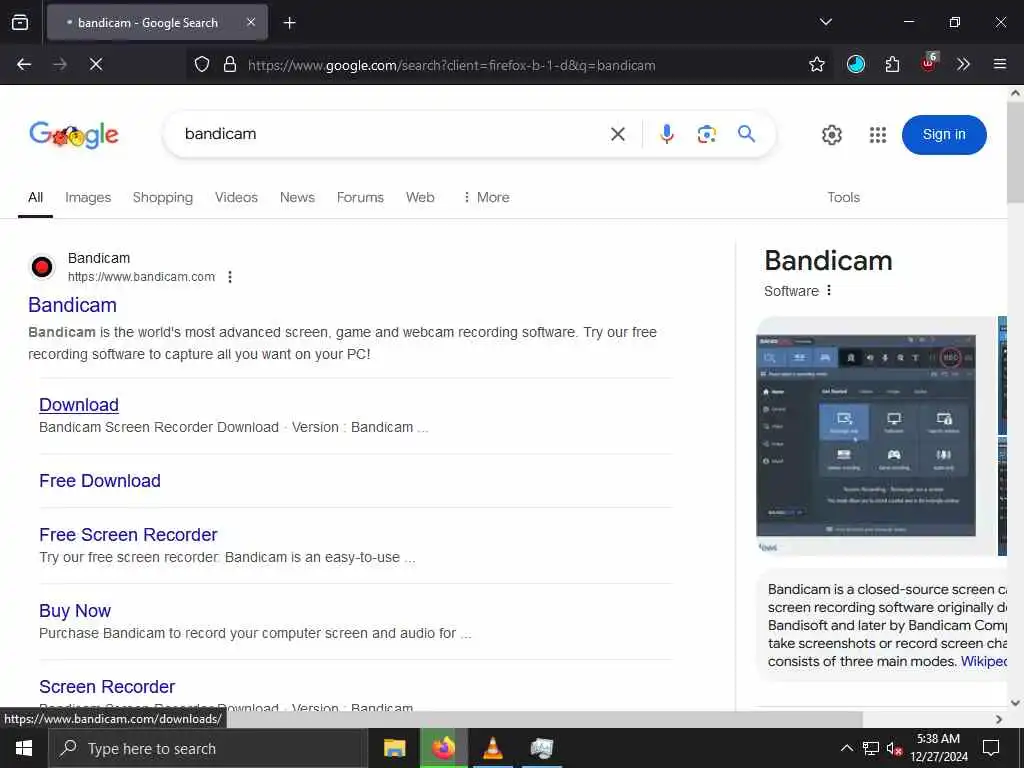Image resolution: width=1024 pixels, height=768 pixels.
Task: Close the bandicam Google Search tab
Action: [251, 22]
